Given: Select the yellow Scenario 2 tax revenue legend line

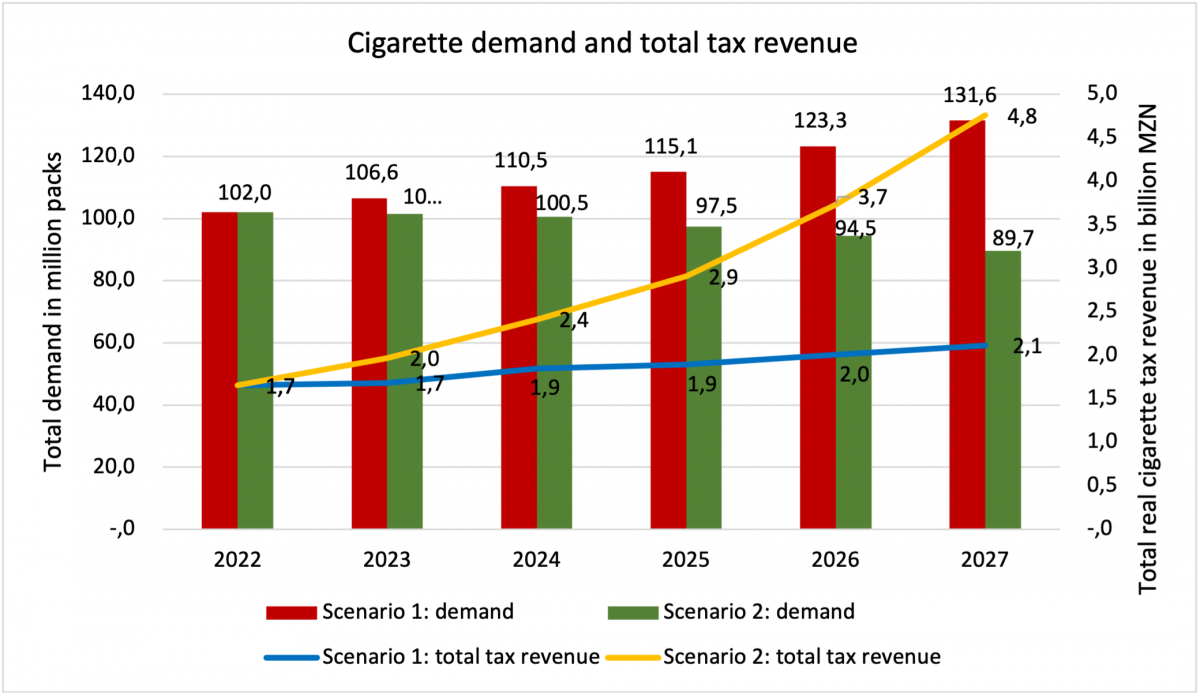Looking at the screenshot, I should [x=633, y=657].
